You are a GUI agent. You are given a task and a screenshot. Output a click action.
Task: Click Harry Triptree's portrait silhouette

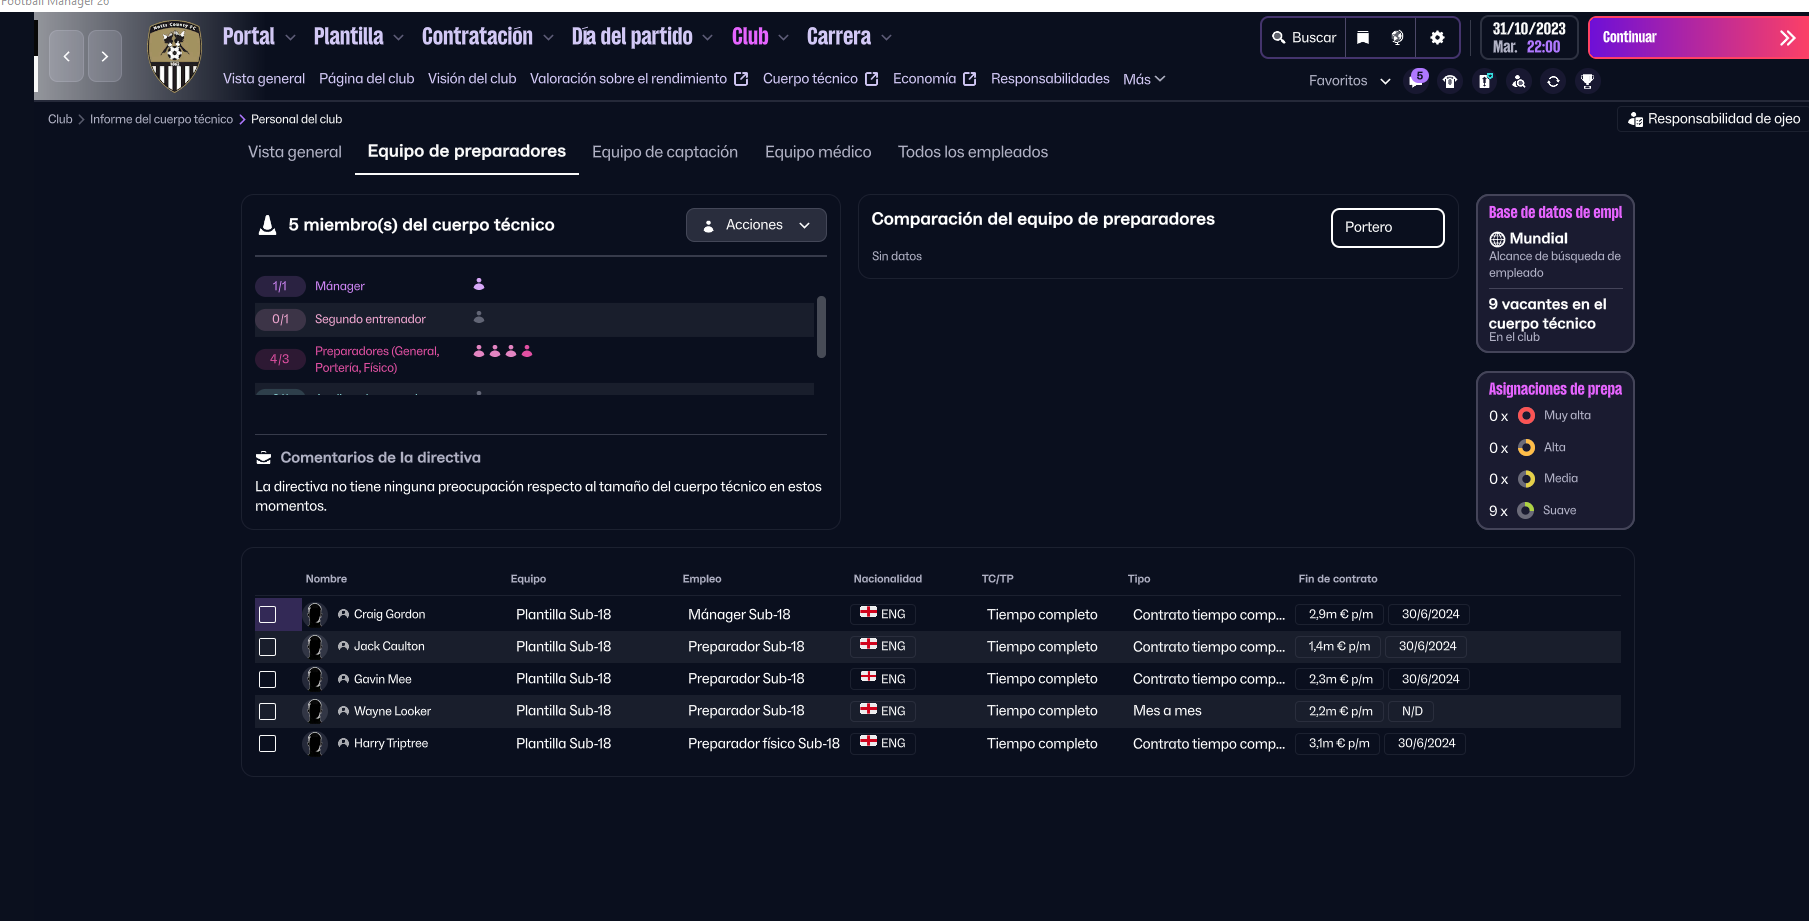[315, 743]
